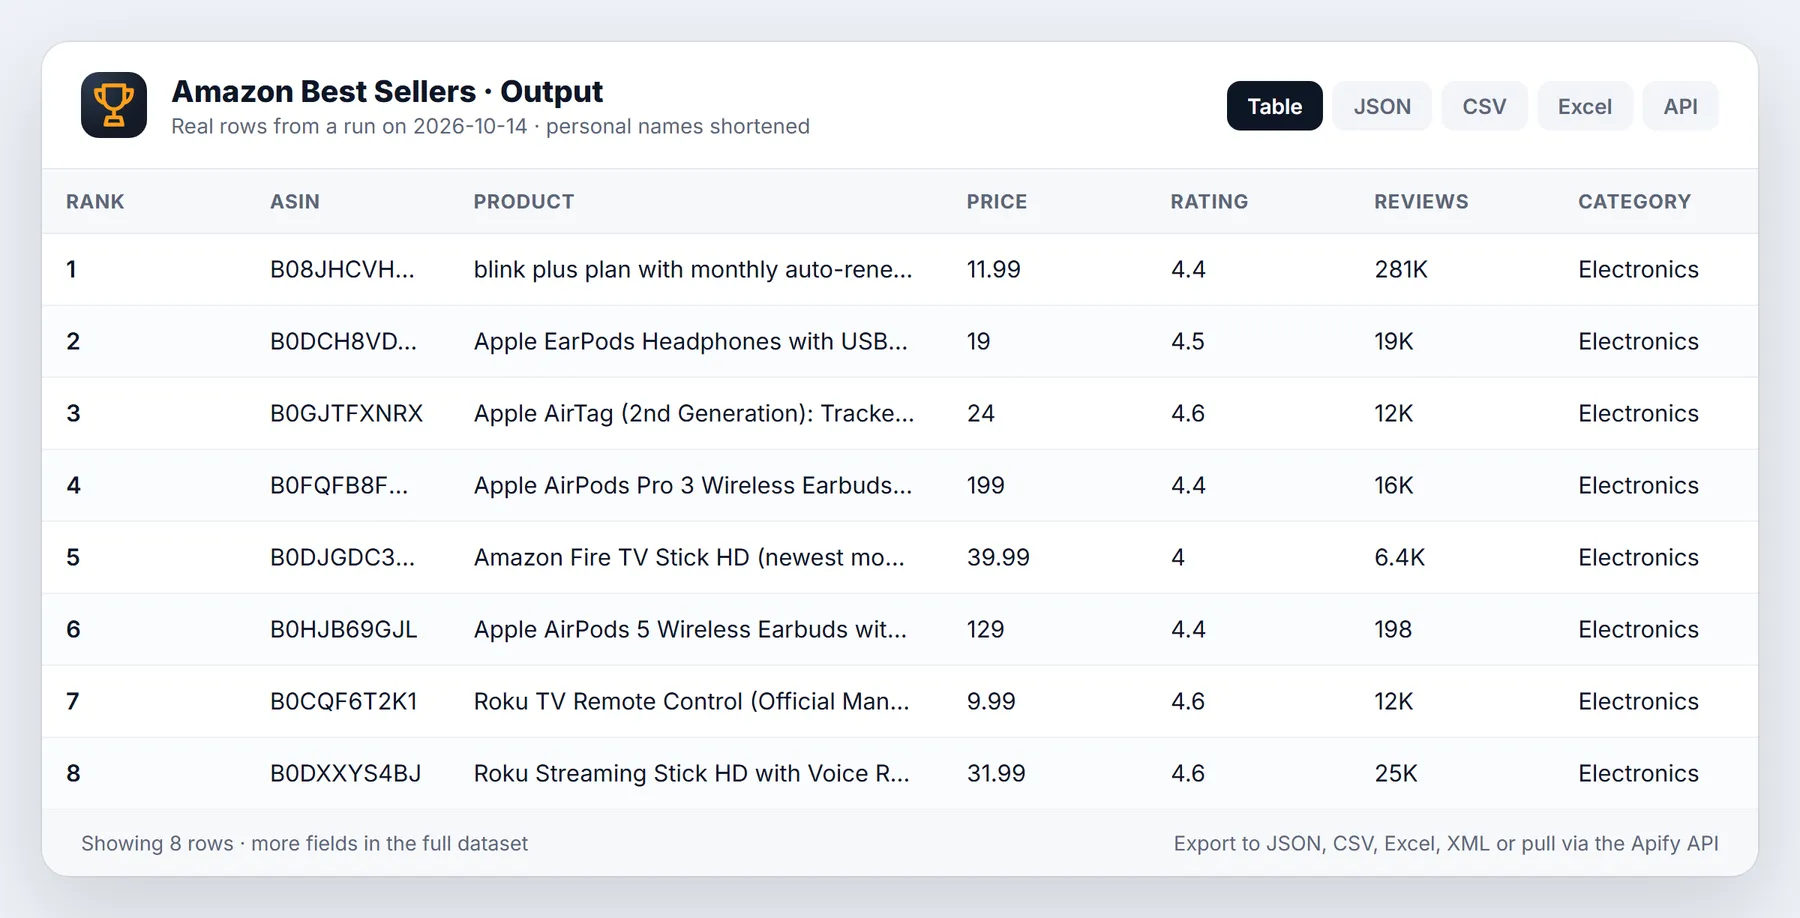Click the 19K reviews value
The height and width of the screenshot is (918, 1800).
point(1394,341)
